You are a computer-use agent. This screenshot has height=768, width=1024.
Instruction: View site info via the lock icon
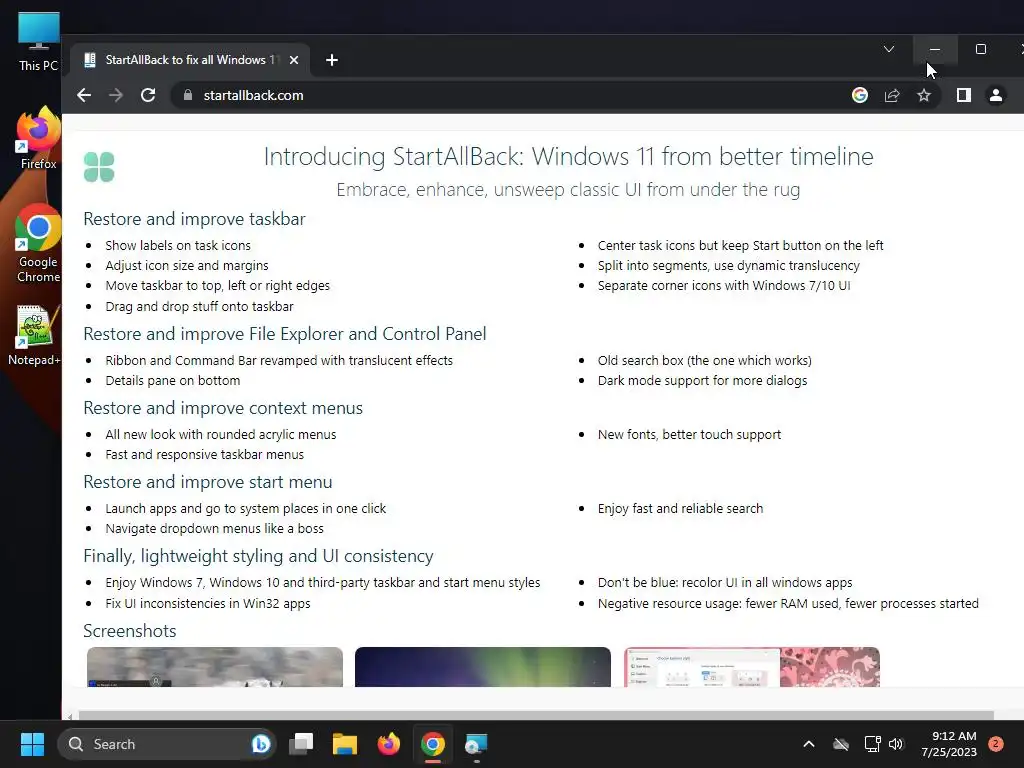tap(188, 95)
